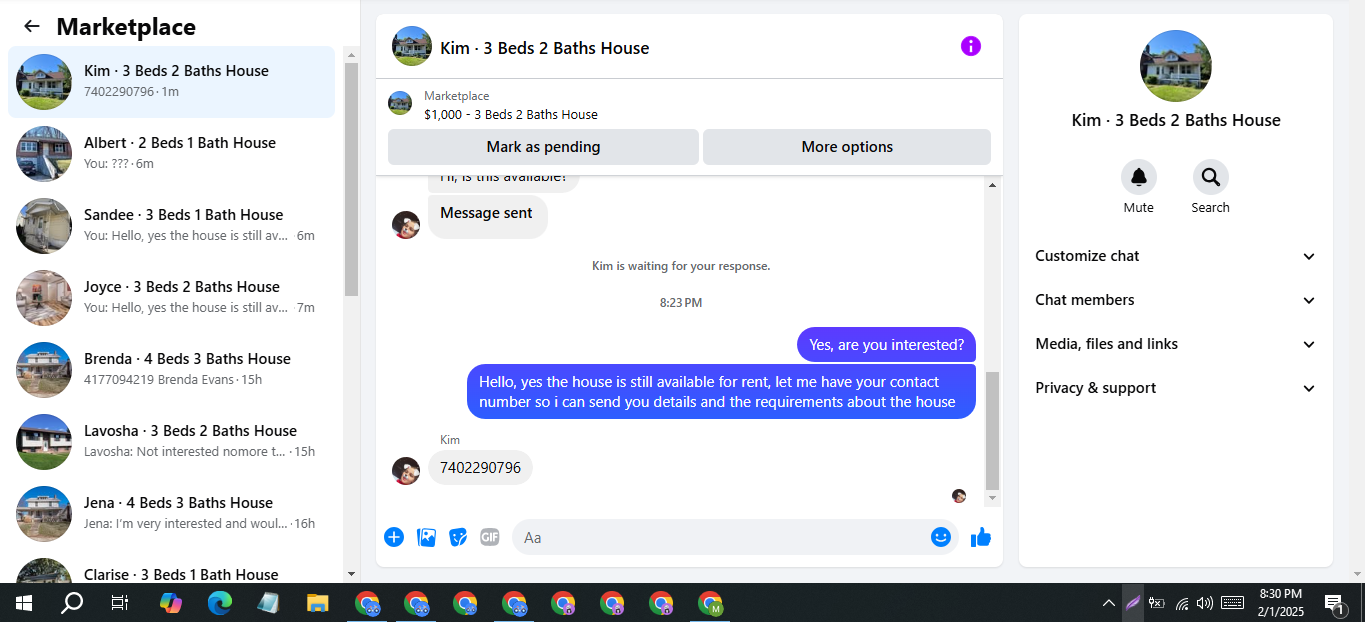Click the back arrow beside Marketplace
This screenshot has width=1365, height=622.
[32, 27]
